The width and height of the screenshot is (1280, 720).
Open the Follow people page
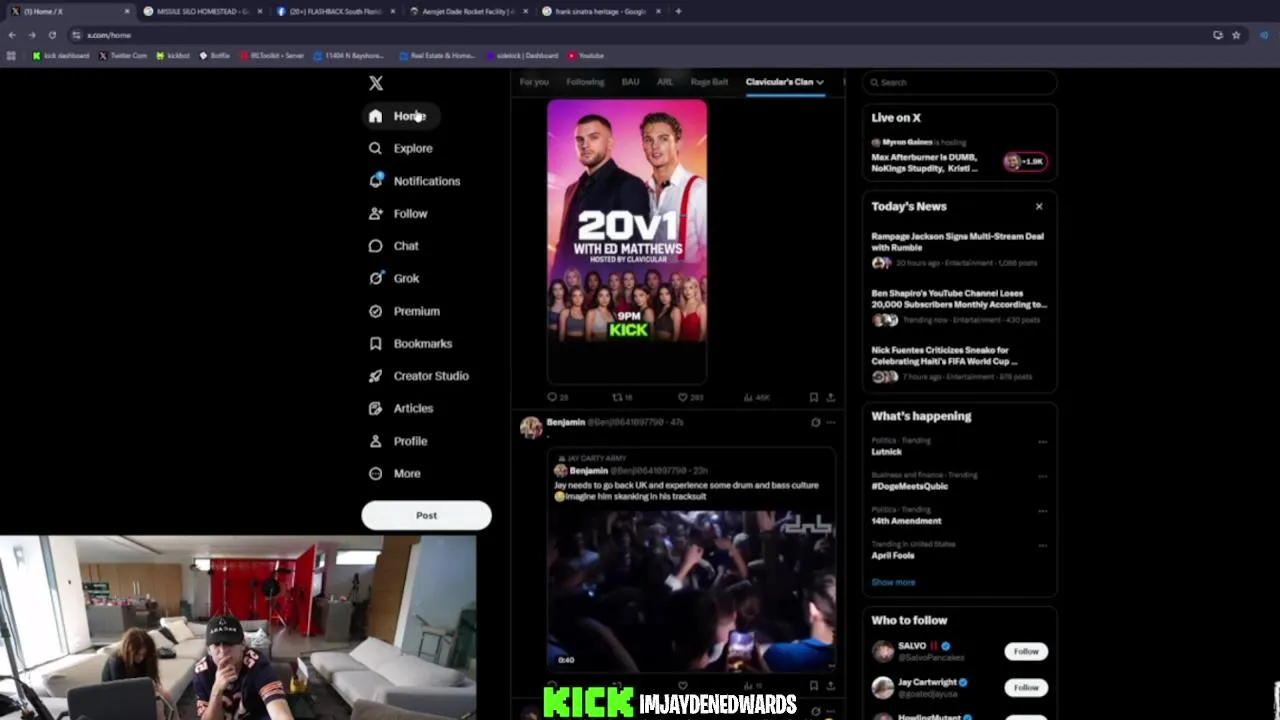pos(398,213)
